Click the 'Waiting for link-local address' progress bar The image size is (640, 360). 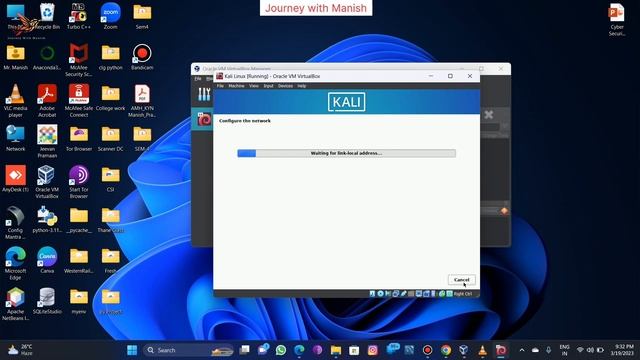click(347, 153)
